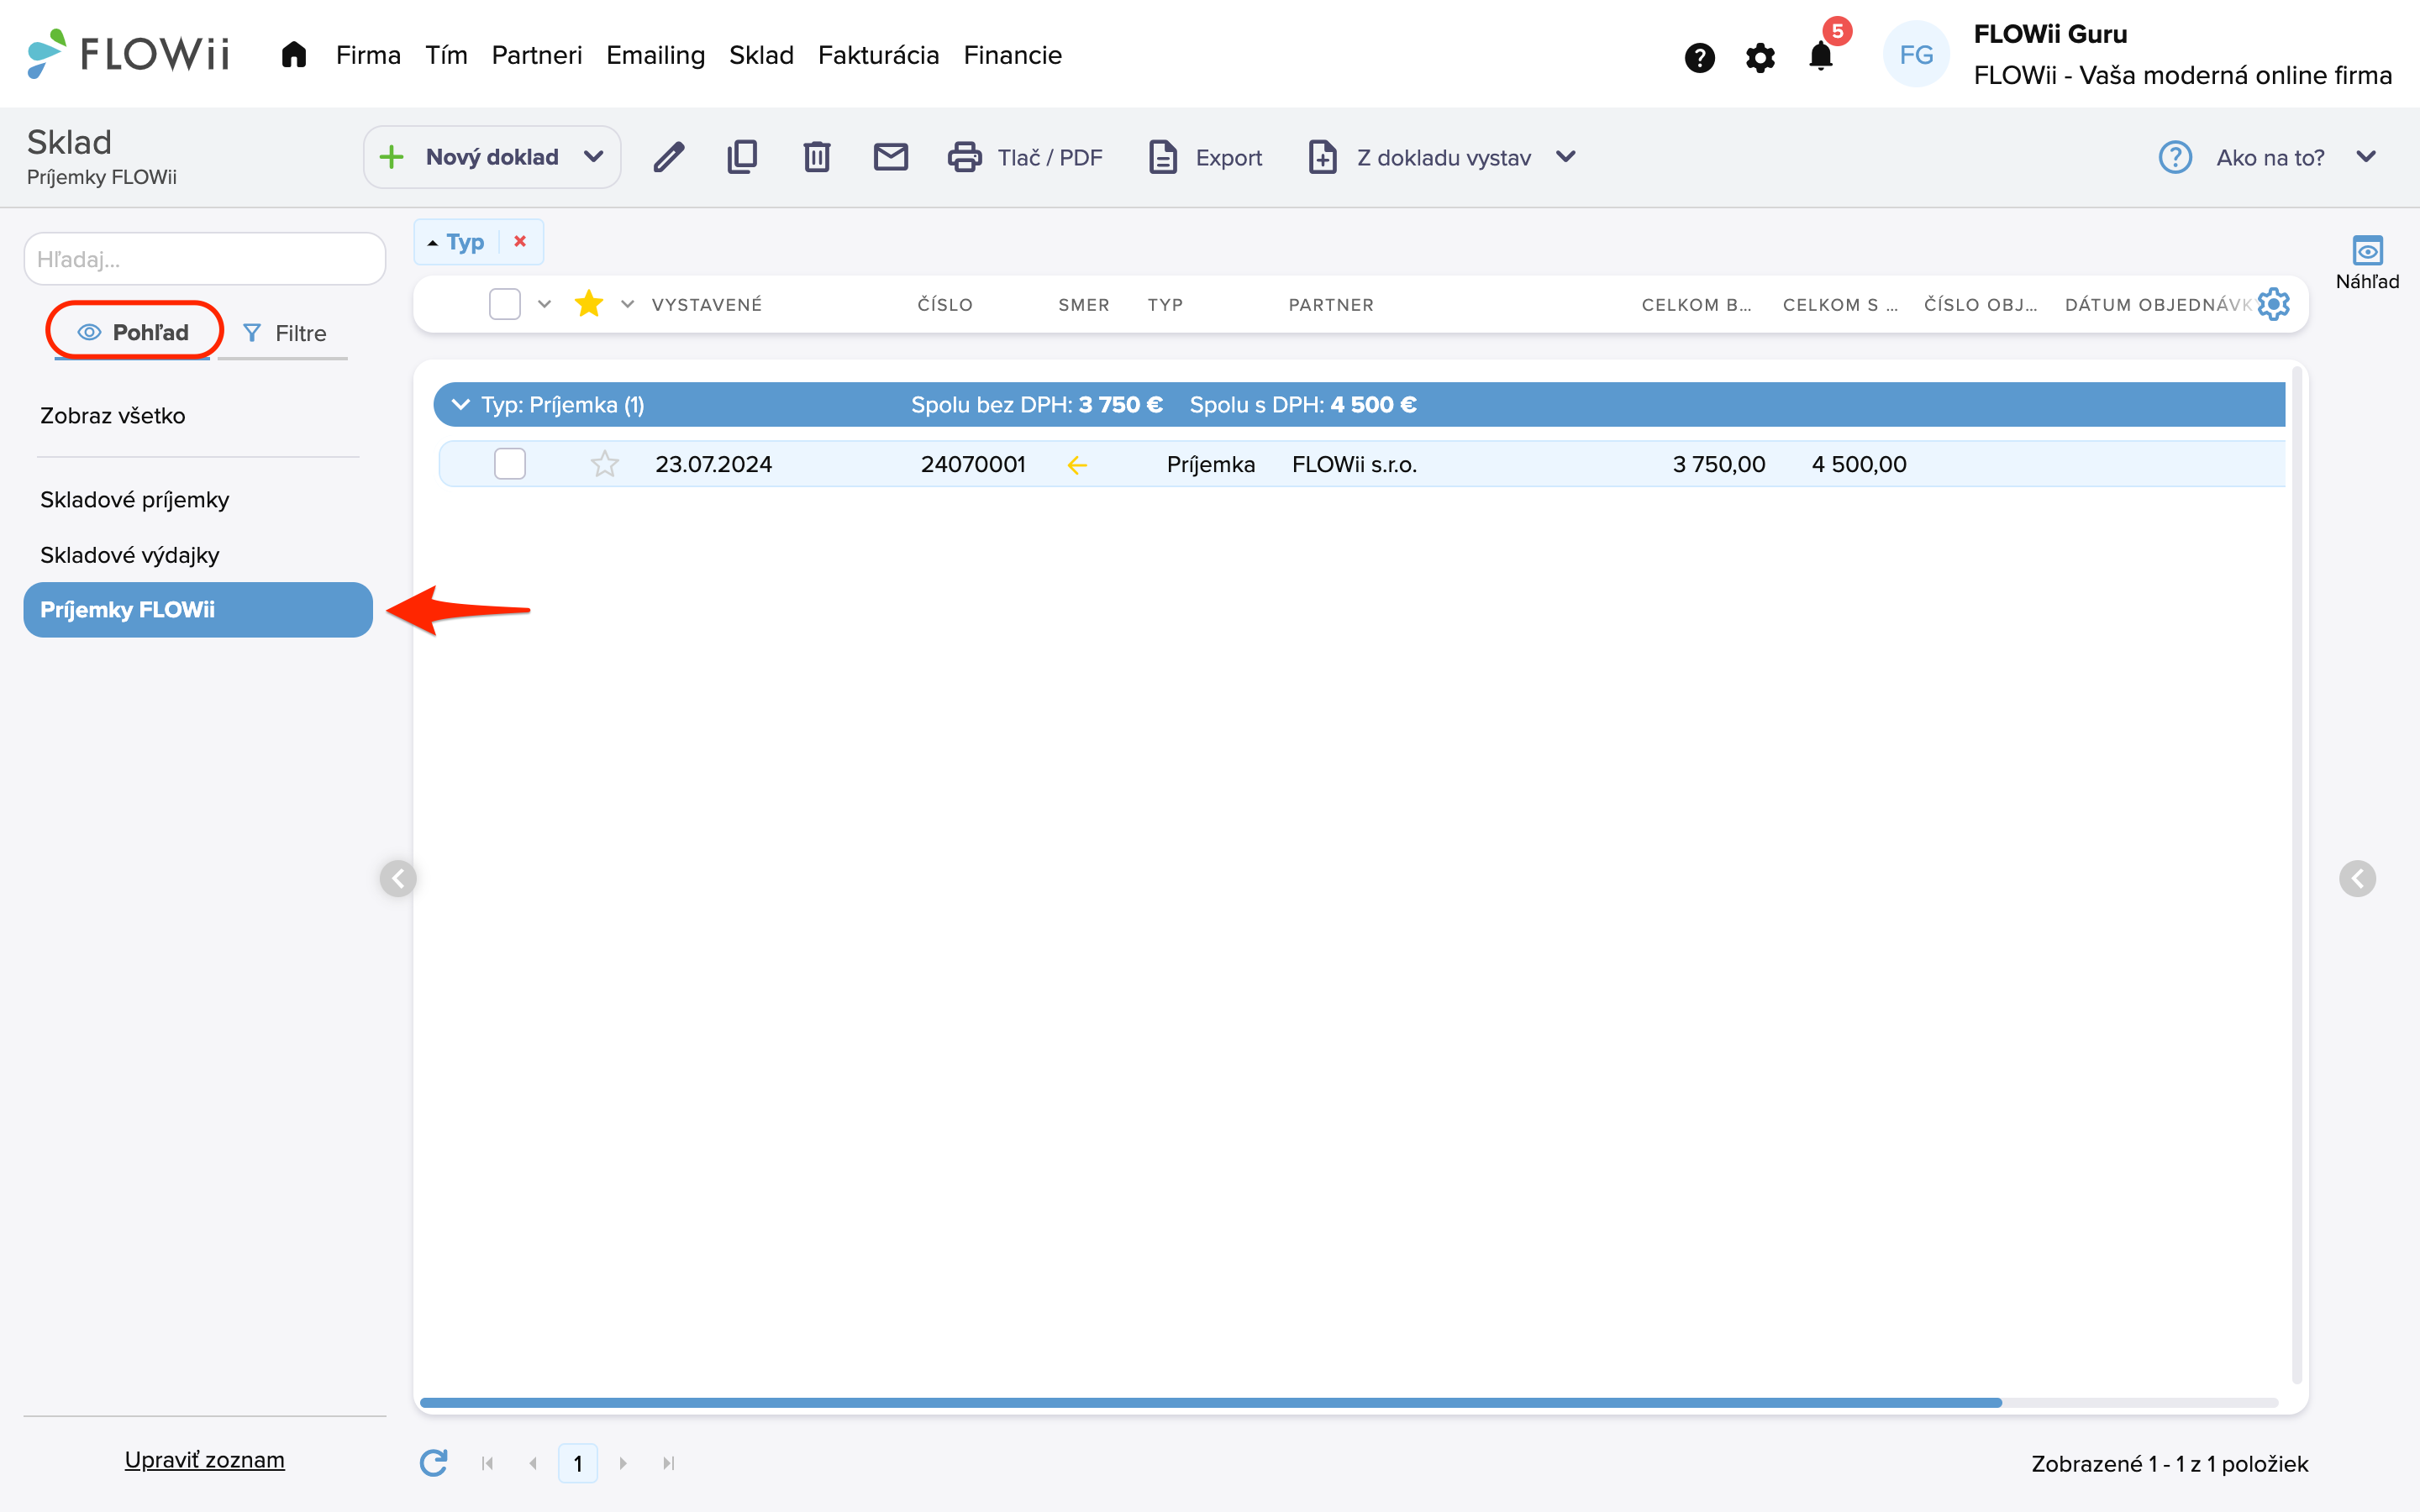Open the column settings gear icon
This screenshot has width=2420, height=1512.
[x=2273, y=304]
